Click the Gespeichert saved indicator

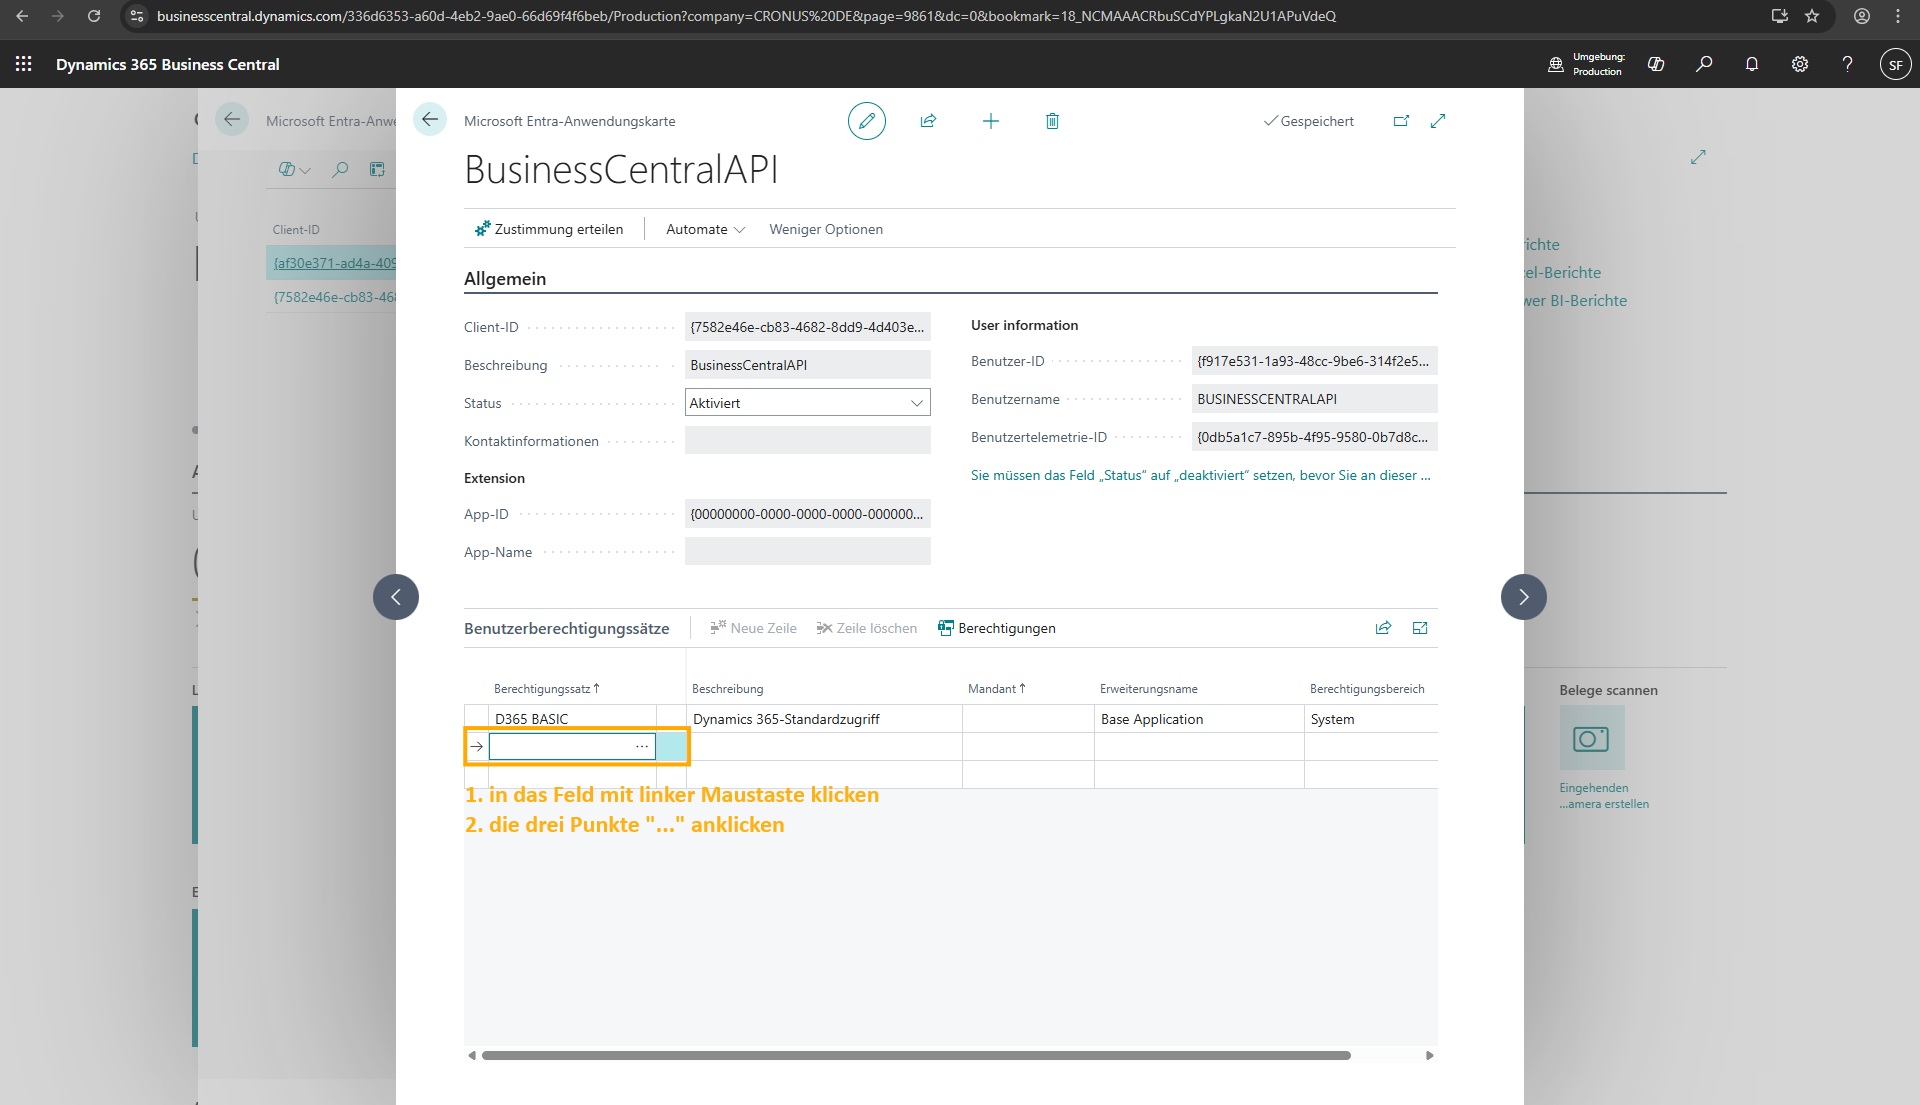pyautogui.click(x=1308, y=121)
